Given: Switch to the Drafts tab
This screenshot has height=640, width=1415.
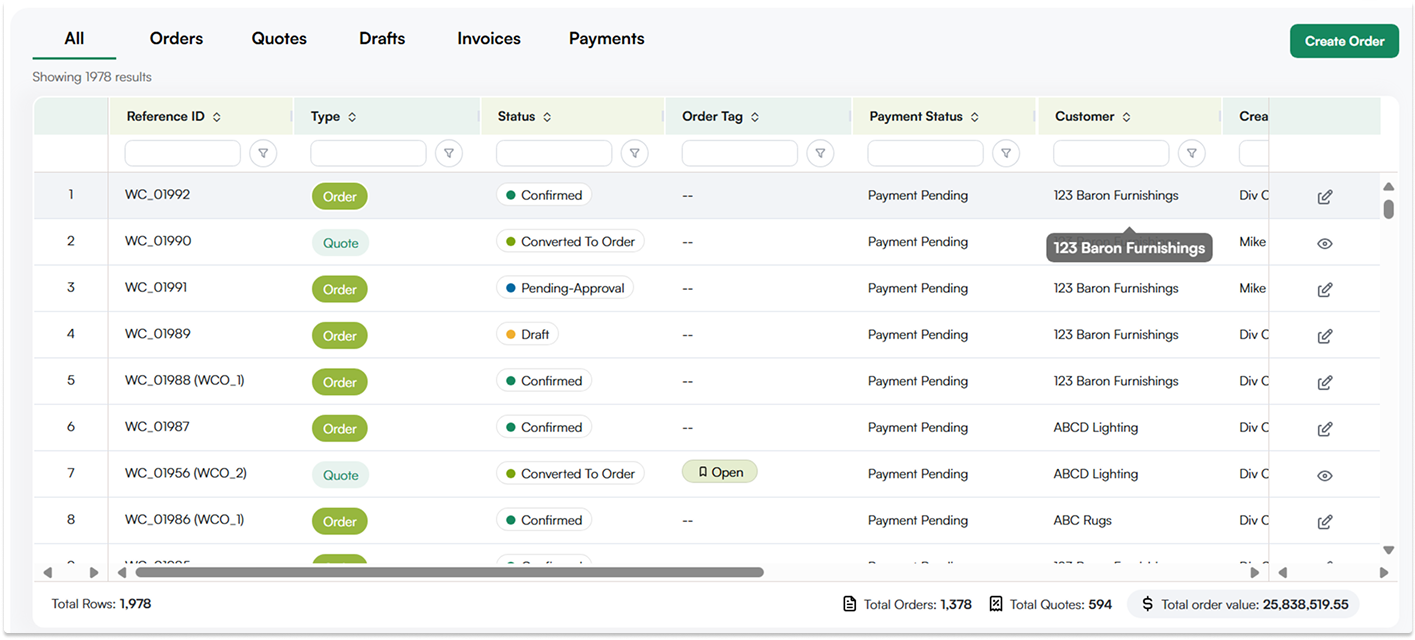Looking at the screenshot, I should coord(382,39).
